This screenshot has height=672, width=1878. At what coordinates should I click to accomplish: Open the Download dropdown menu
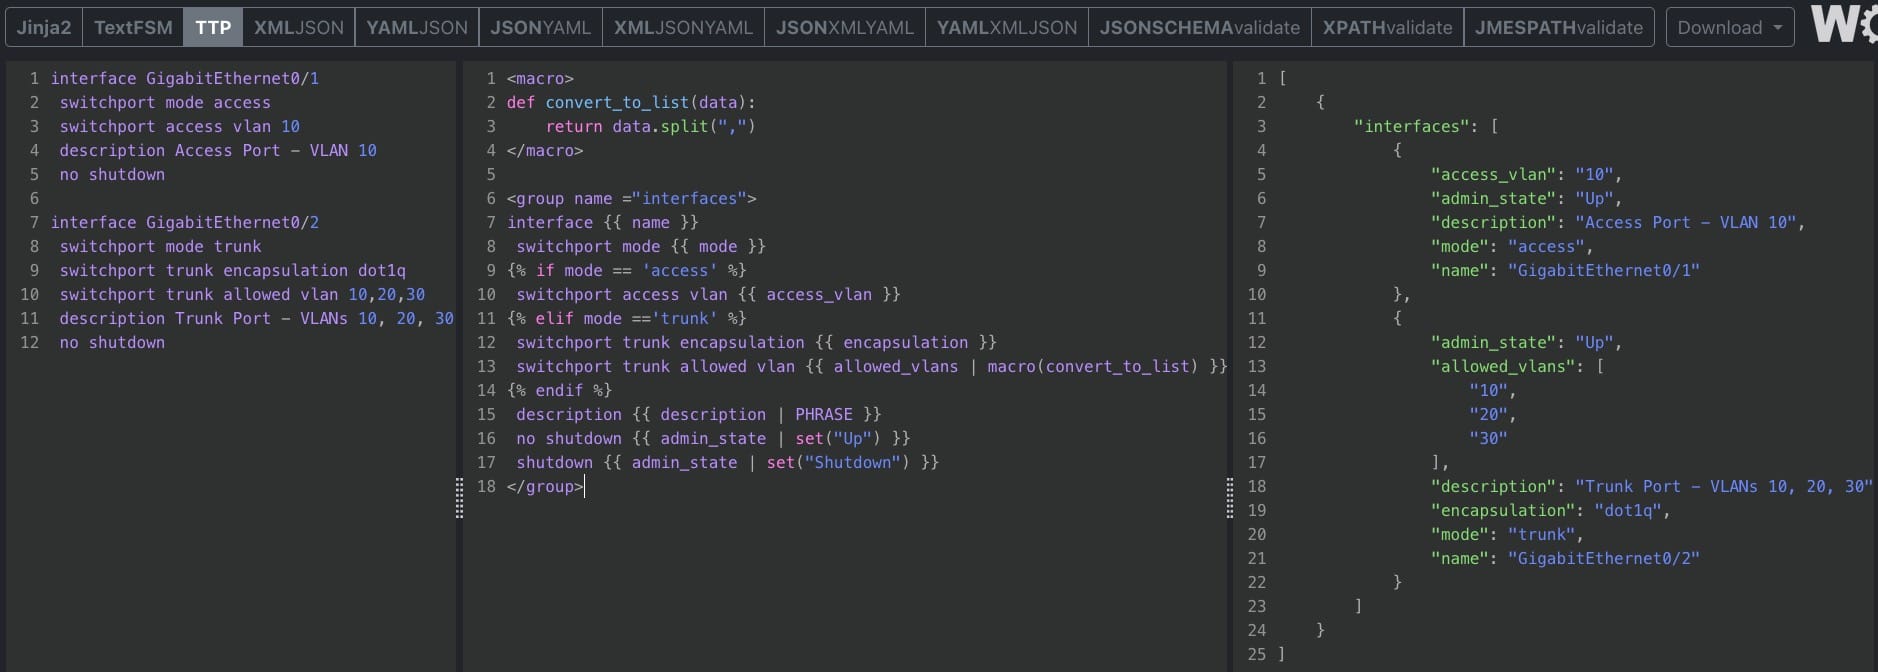(x=1730, y=28)
